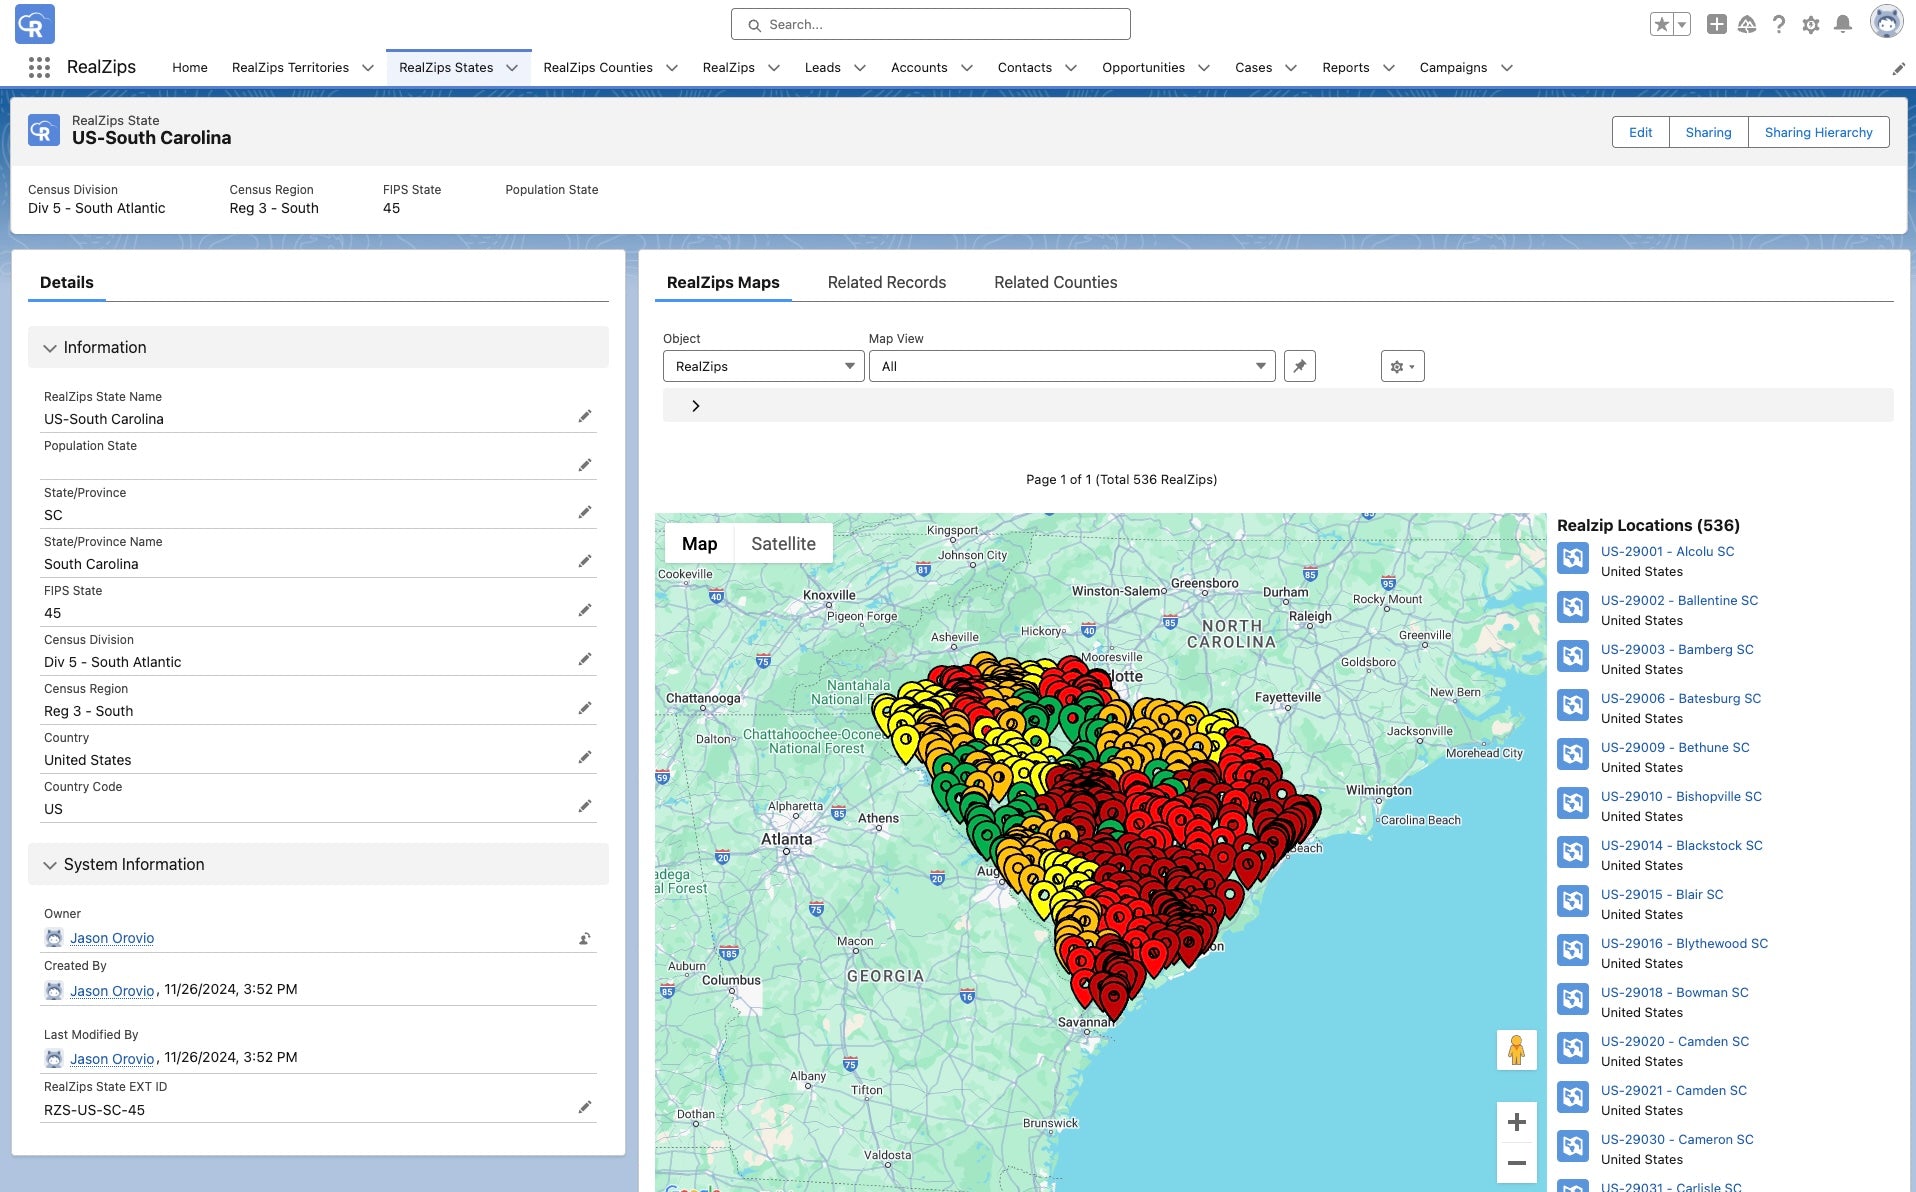Expand the collapsed filter panel chevron
This screenshot has width=1916, height=1192.
coord(696,406)
